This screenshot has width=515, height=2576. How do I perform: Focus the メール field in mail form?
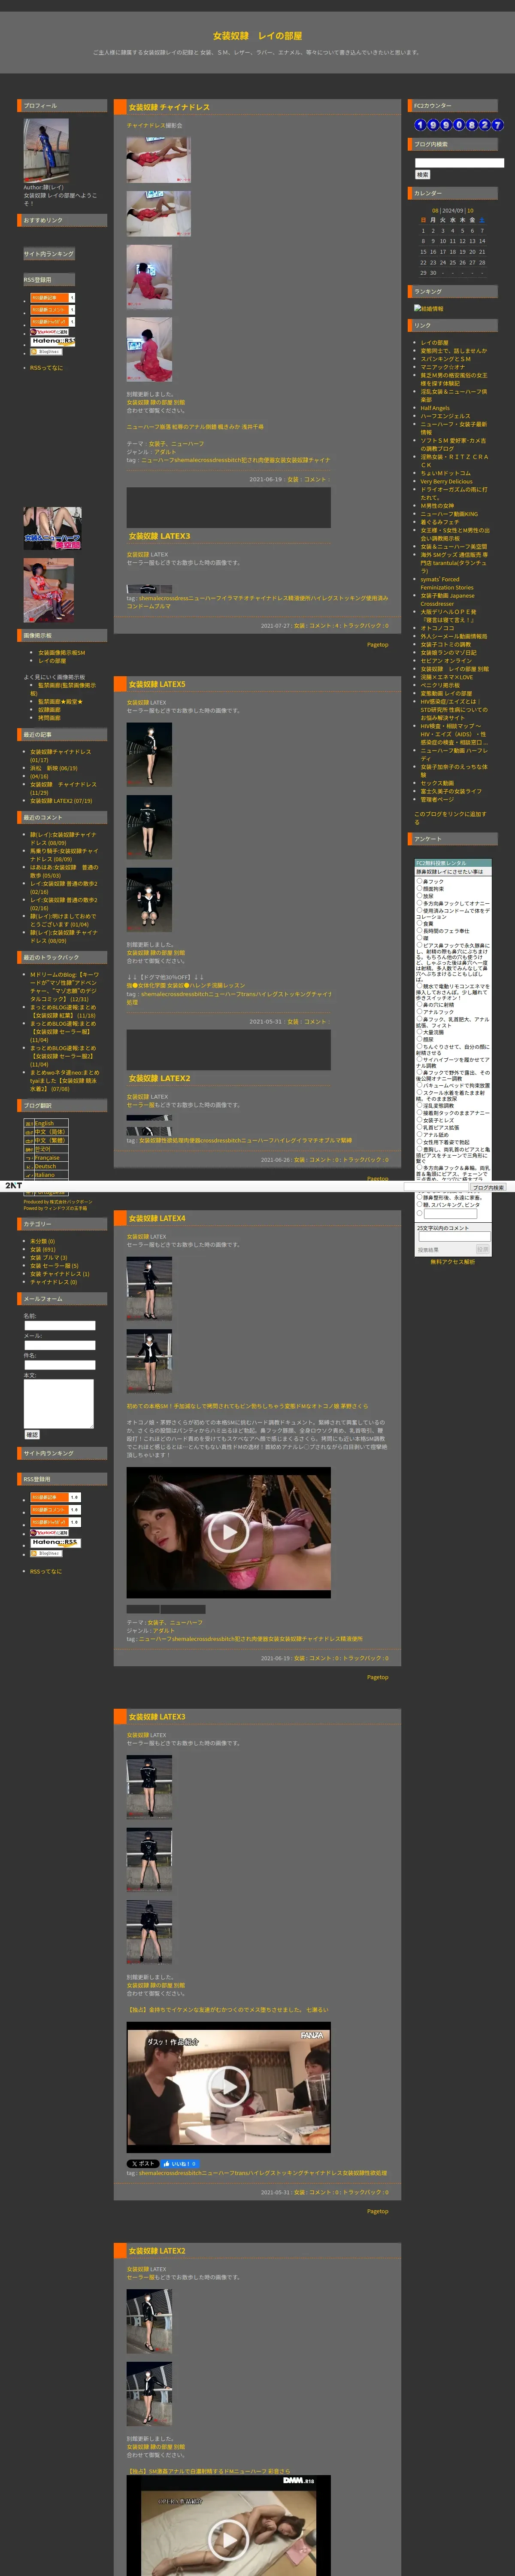pos(60,1345)
